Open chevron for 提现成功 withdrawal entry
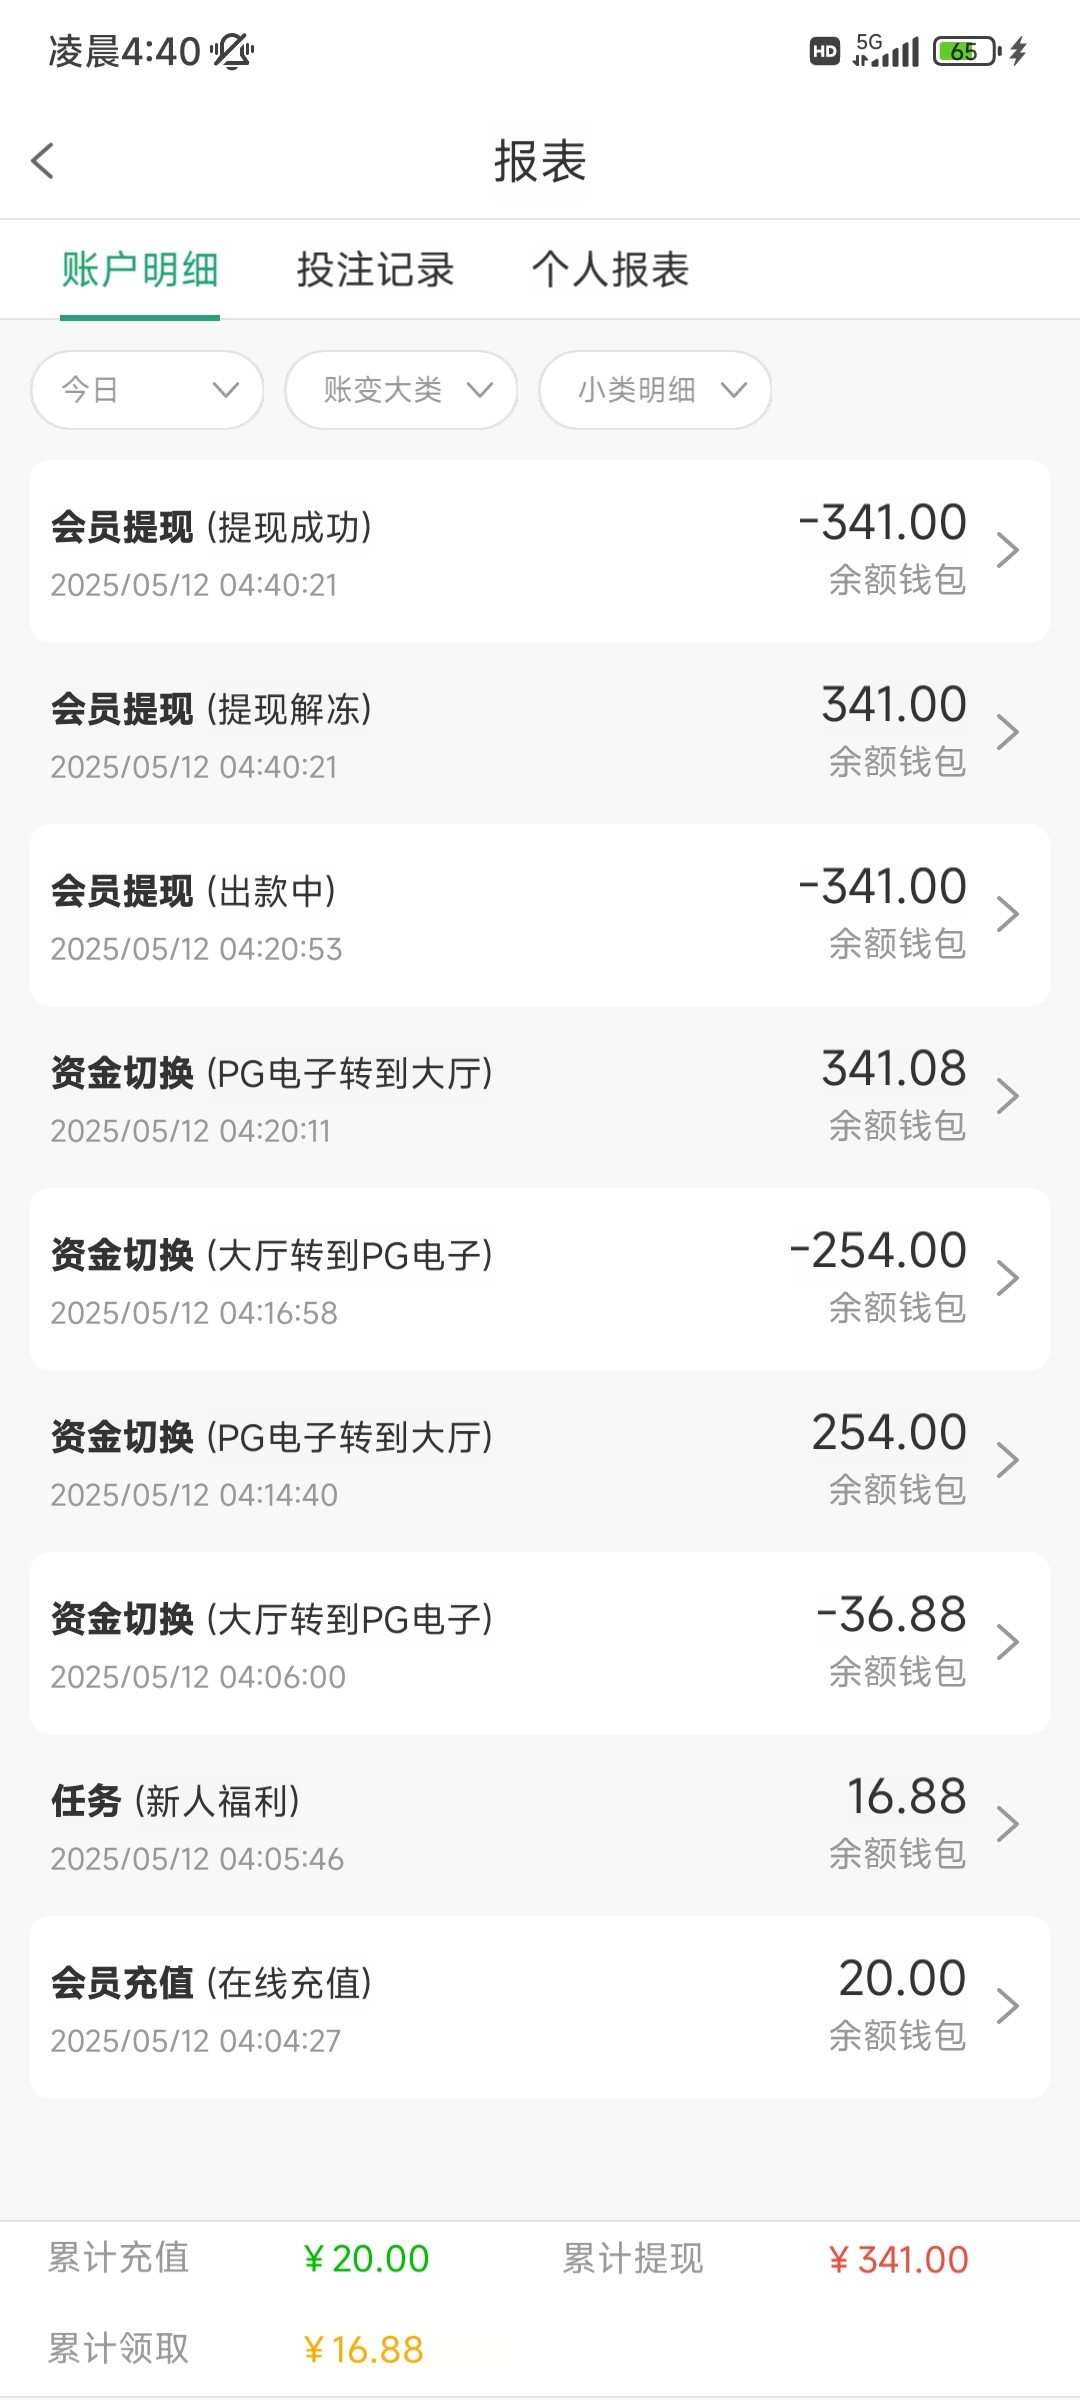The width and height of the screenshot is (1080, 2400). click(x=1007, y=550)
